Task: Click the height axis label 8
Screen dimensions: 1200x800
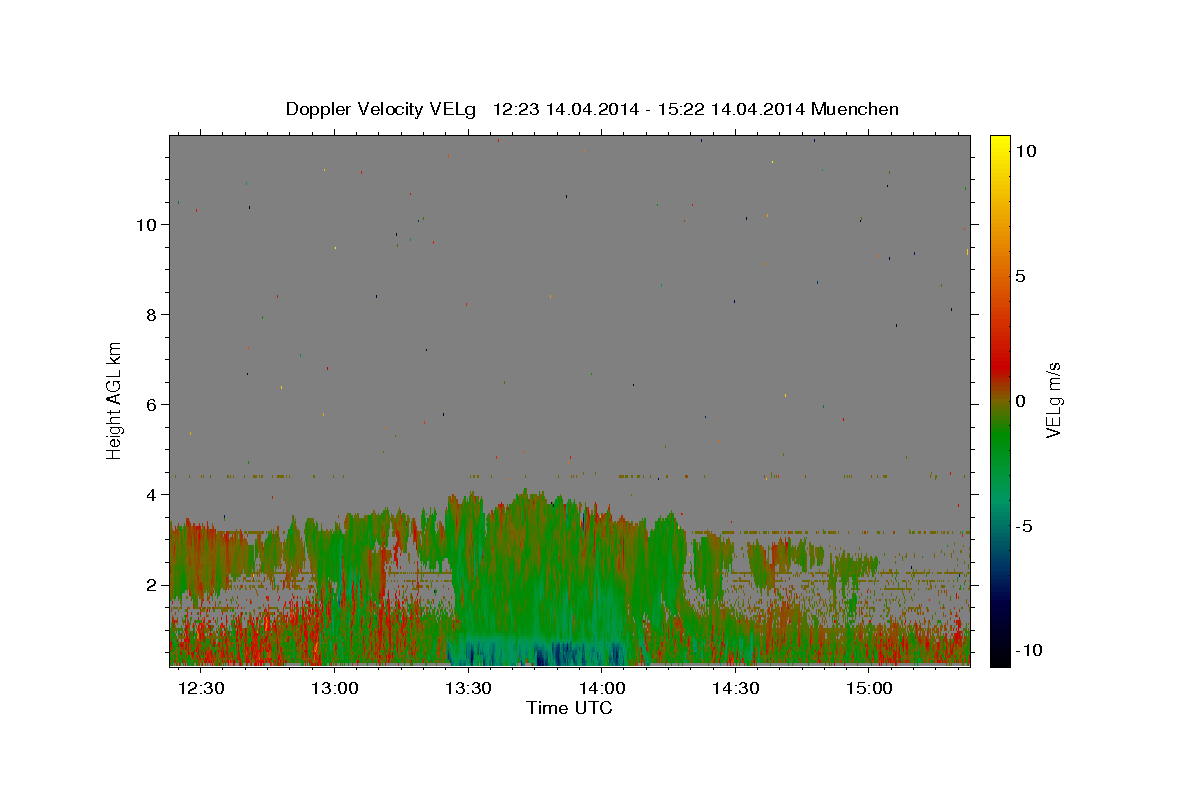Action: 152,315
